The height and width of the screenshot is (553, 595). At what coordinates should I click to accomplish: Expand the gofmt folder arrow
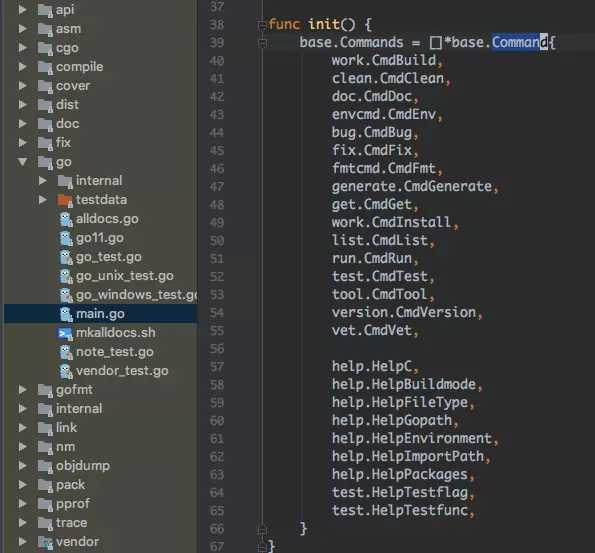pyautogui.click(x=22, y=390)
